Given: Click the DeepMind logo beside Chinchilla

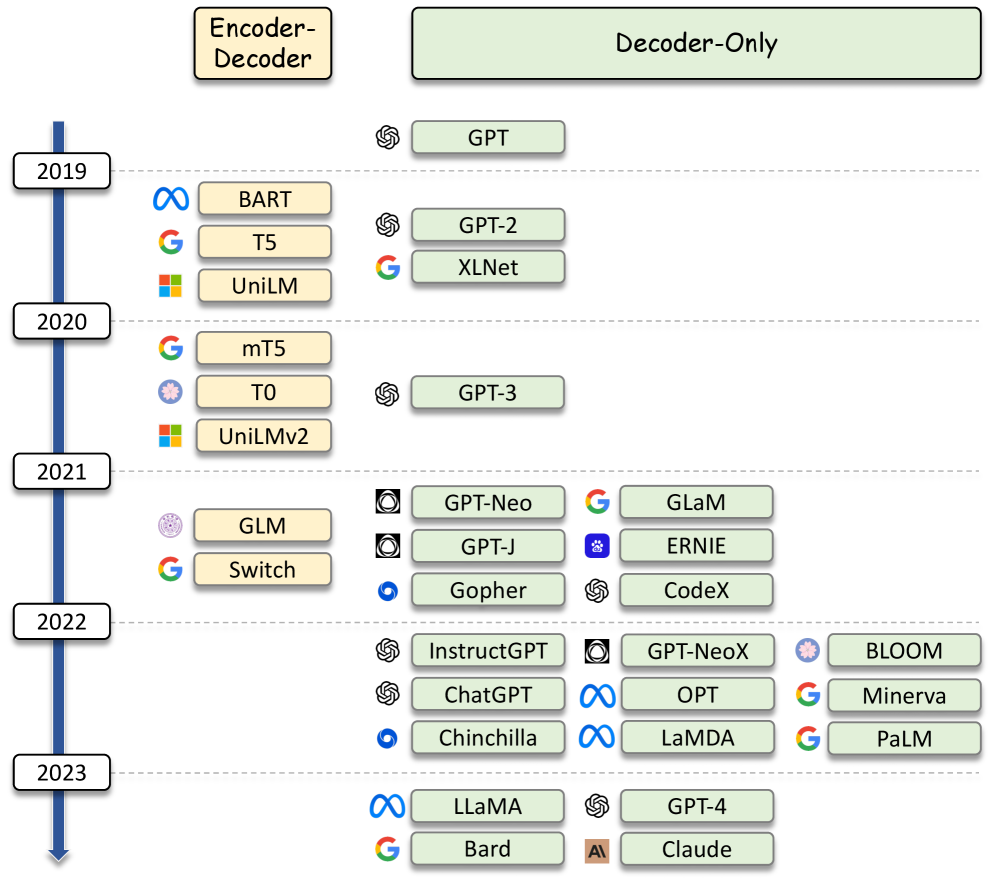Looking at the screenshot, I should point(387,738).
